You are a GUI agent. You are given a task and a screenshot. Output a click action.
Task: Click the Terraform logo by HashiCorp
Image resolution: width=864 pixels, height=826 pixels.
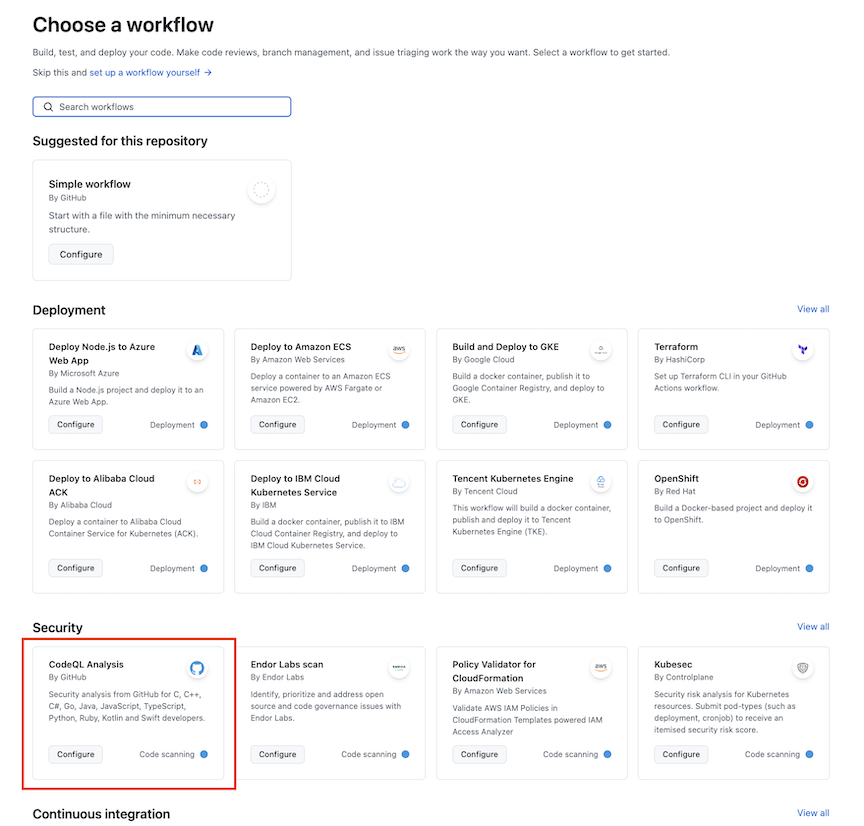(803, 351)
